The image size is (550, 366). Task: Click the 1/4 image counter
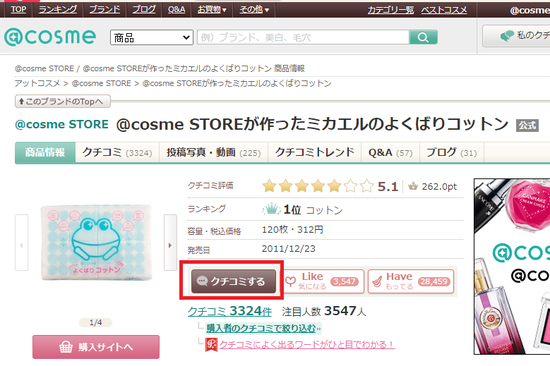(96, 322)
